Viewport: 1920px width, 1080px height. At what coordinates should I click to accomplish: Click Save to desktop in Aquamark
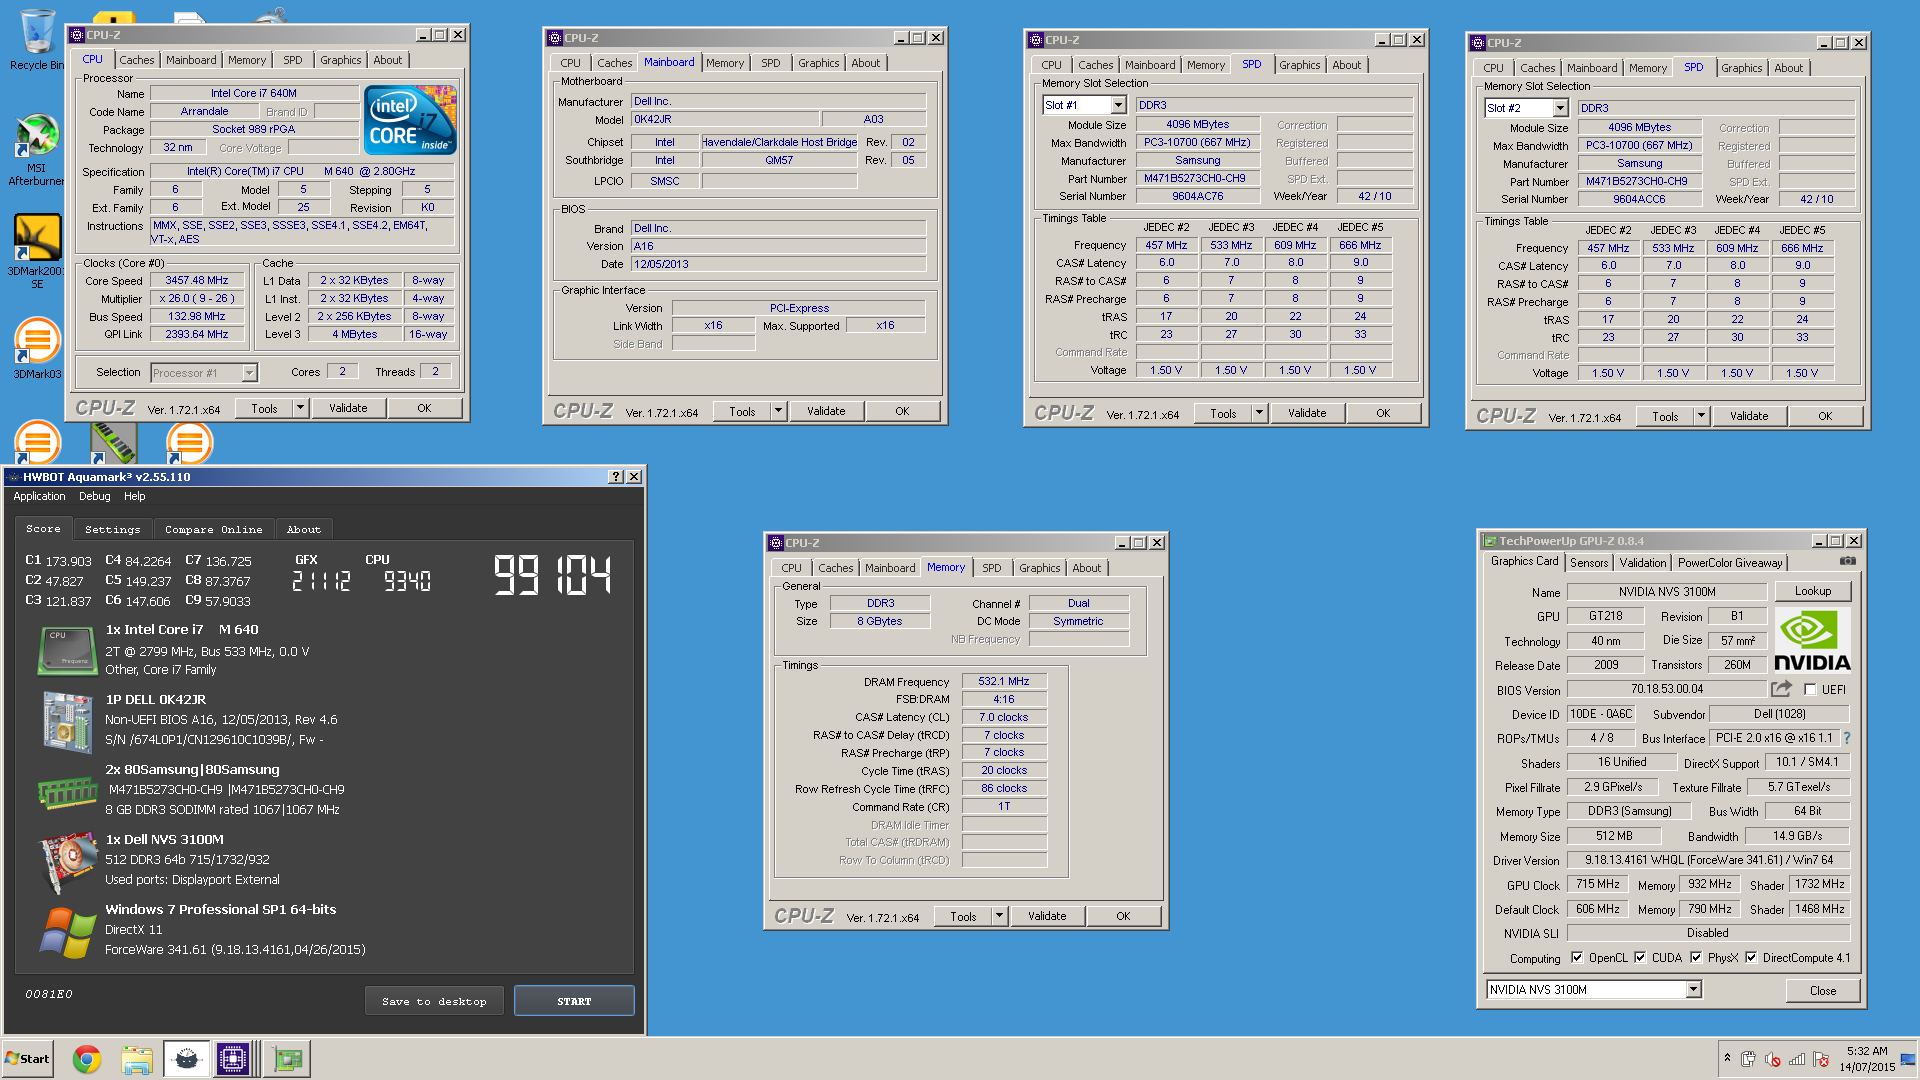tap(434, 1001)
